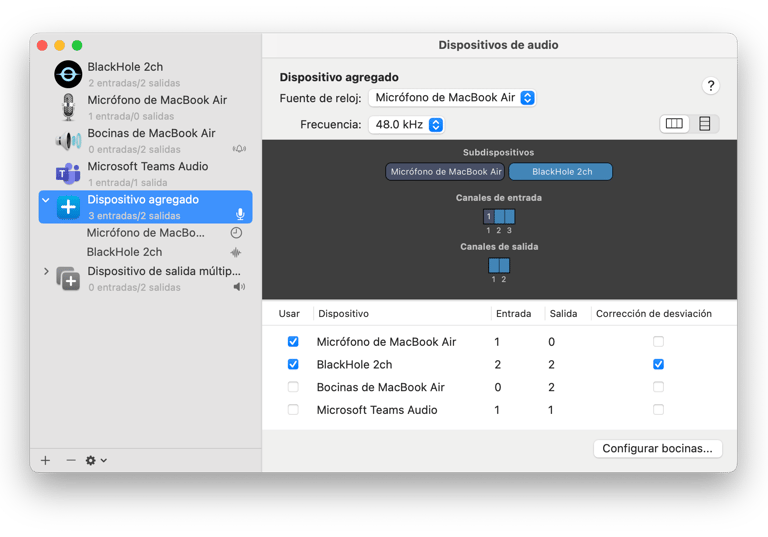Switch to stacked rows layout view
This screenshot has height=537, width=768.
[x=704, y=123]
